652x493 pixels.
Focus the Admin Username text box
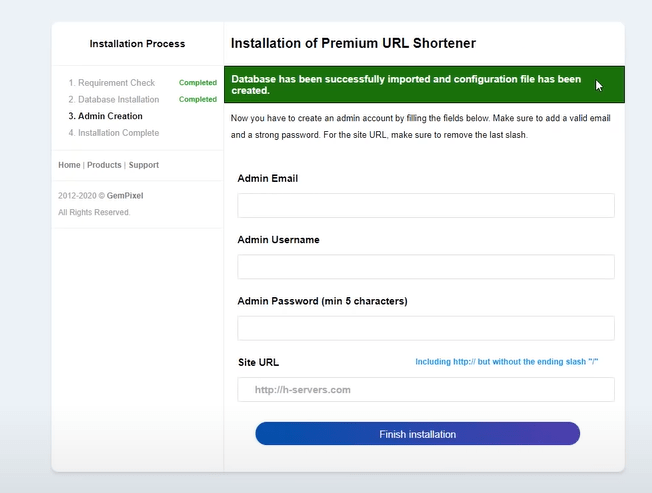425,267
